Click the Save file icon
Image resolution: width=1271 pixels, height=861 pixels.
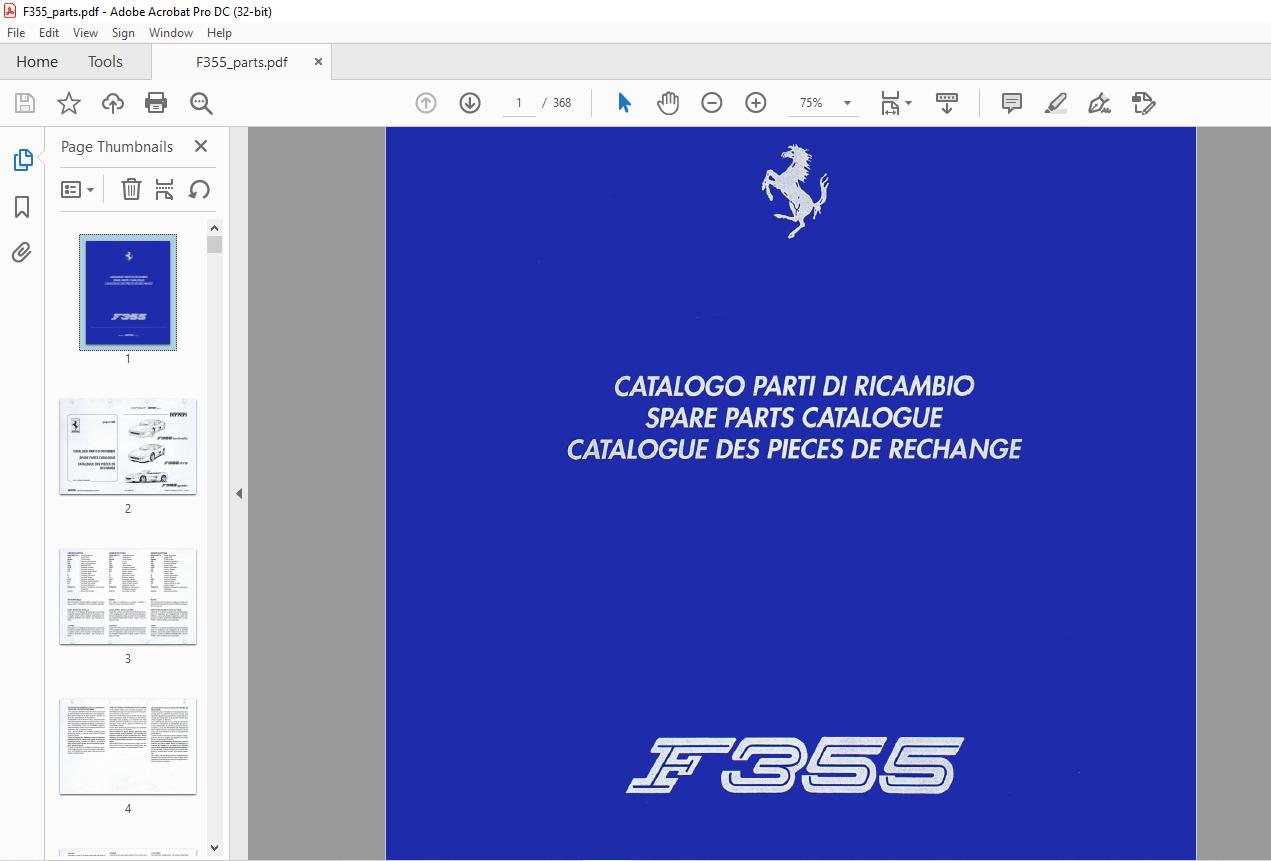[25, 103]
